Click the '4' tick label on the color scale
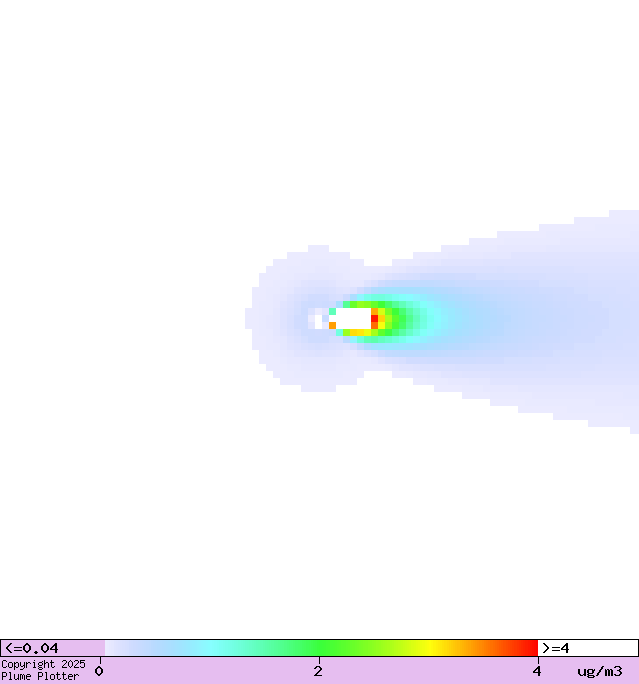This screenshot has width=639, height=684. [537, 671]
